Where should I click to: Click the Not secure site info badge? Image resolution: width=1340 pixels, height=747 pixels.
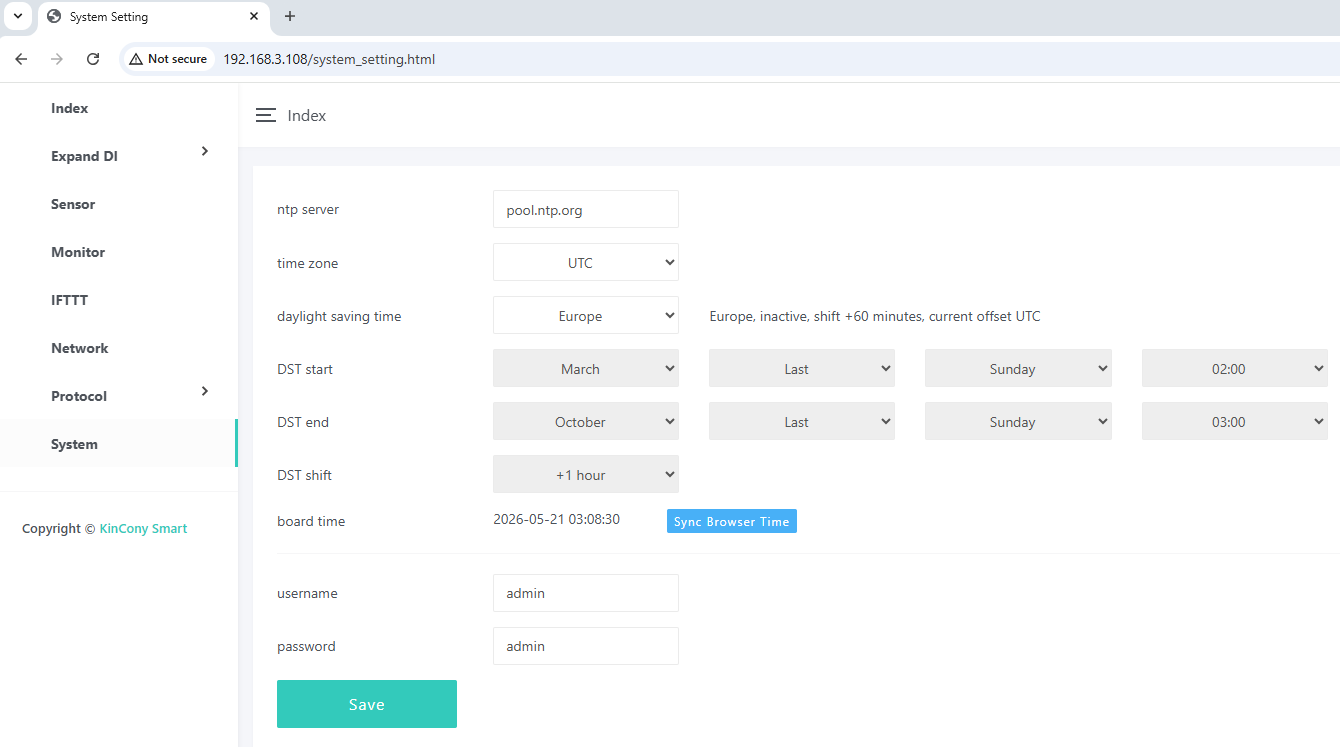(x=168, y=59)
